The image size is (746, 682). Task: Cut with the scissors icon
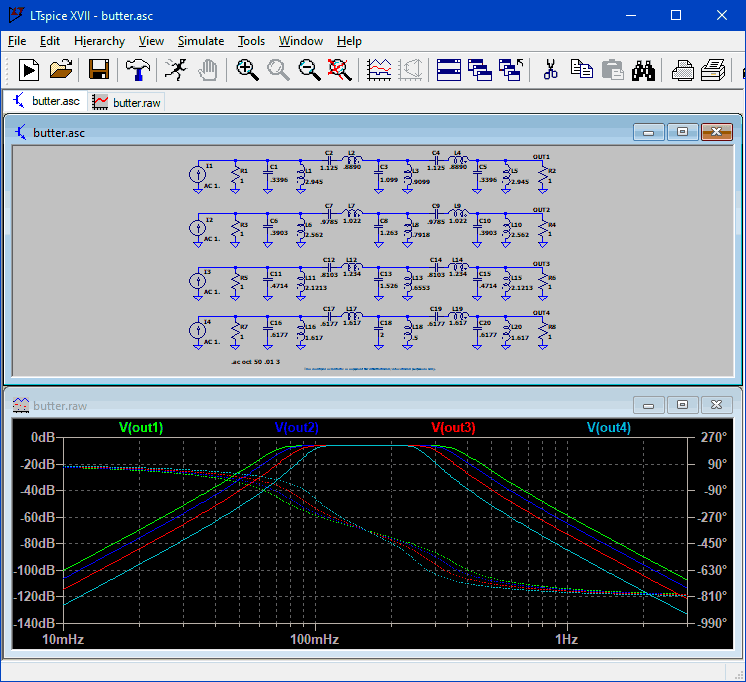[550, 70]
